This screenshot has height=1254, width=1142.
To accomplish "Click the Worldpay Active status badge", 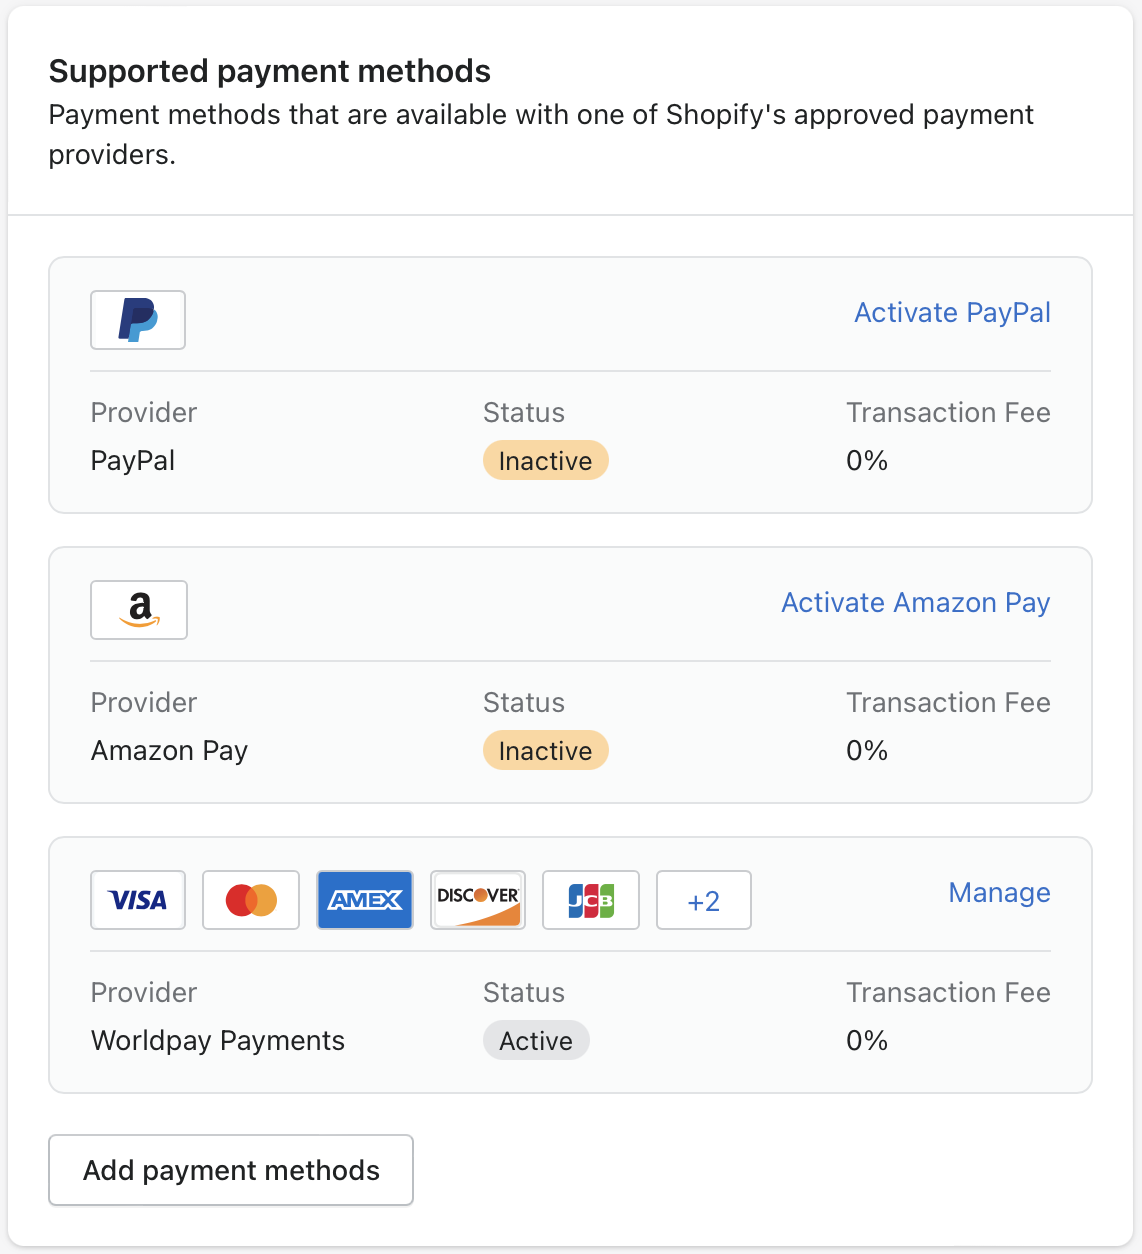I will (536, 1041).
